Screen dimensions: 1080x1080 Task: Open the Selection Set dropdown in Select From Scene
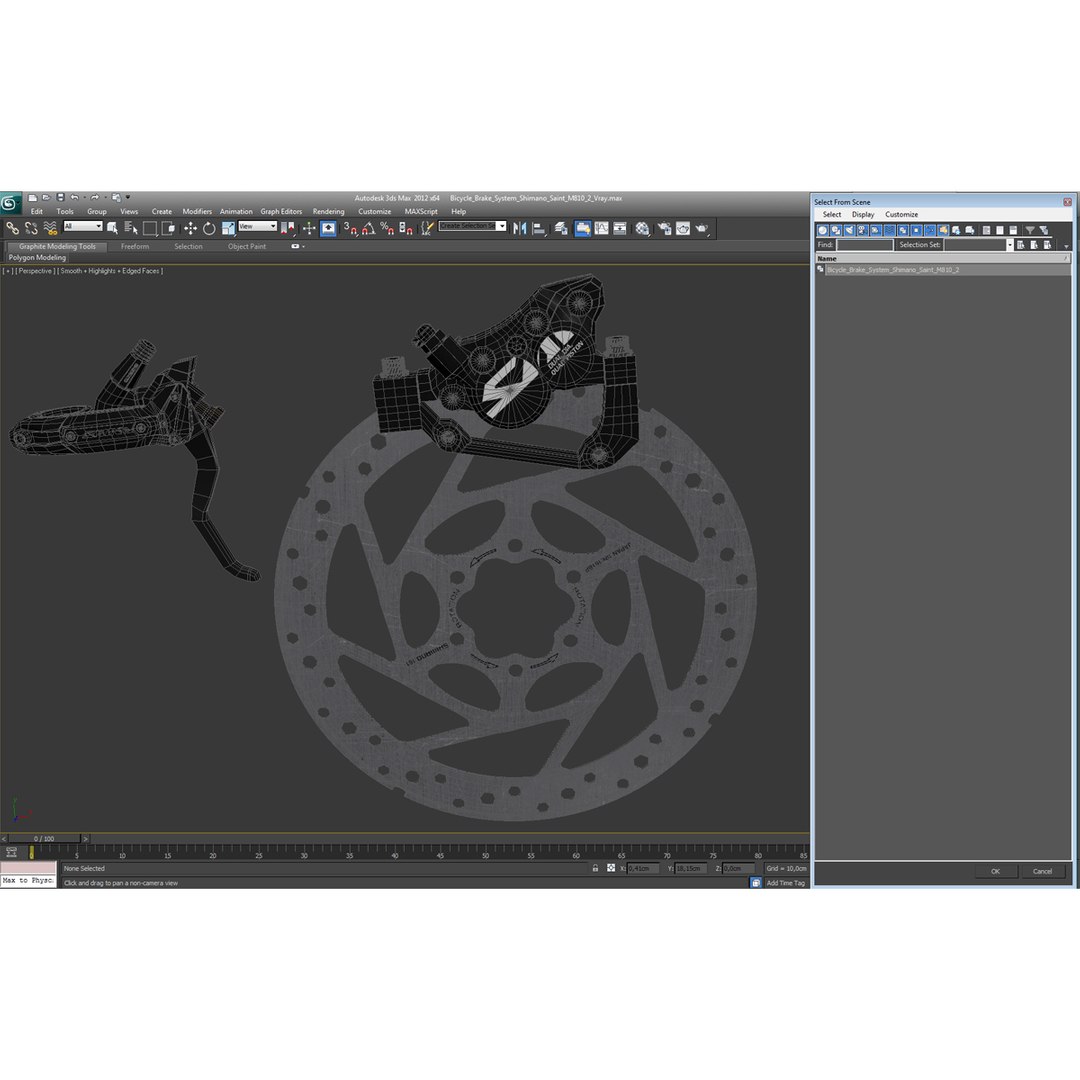tap(1010, 245)
